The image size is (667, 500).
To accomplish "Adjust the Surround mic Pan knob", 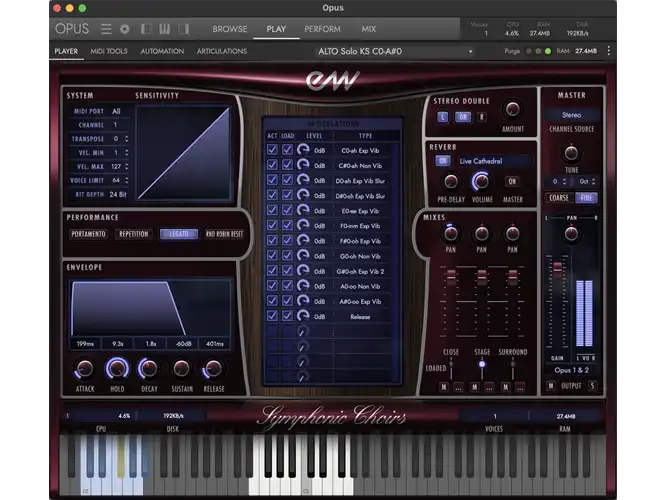I will 513,233.
